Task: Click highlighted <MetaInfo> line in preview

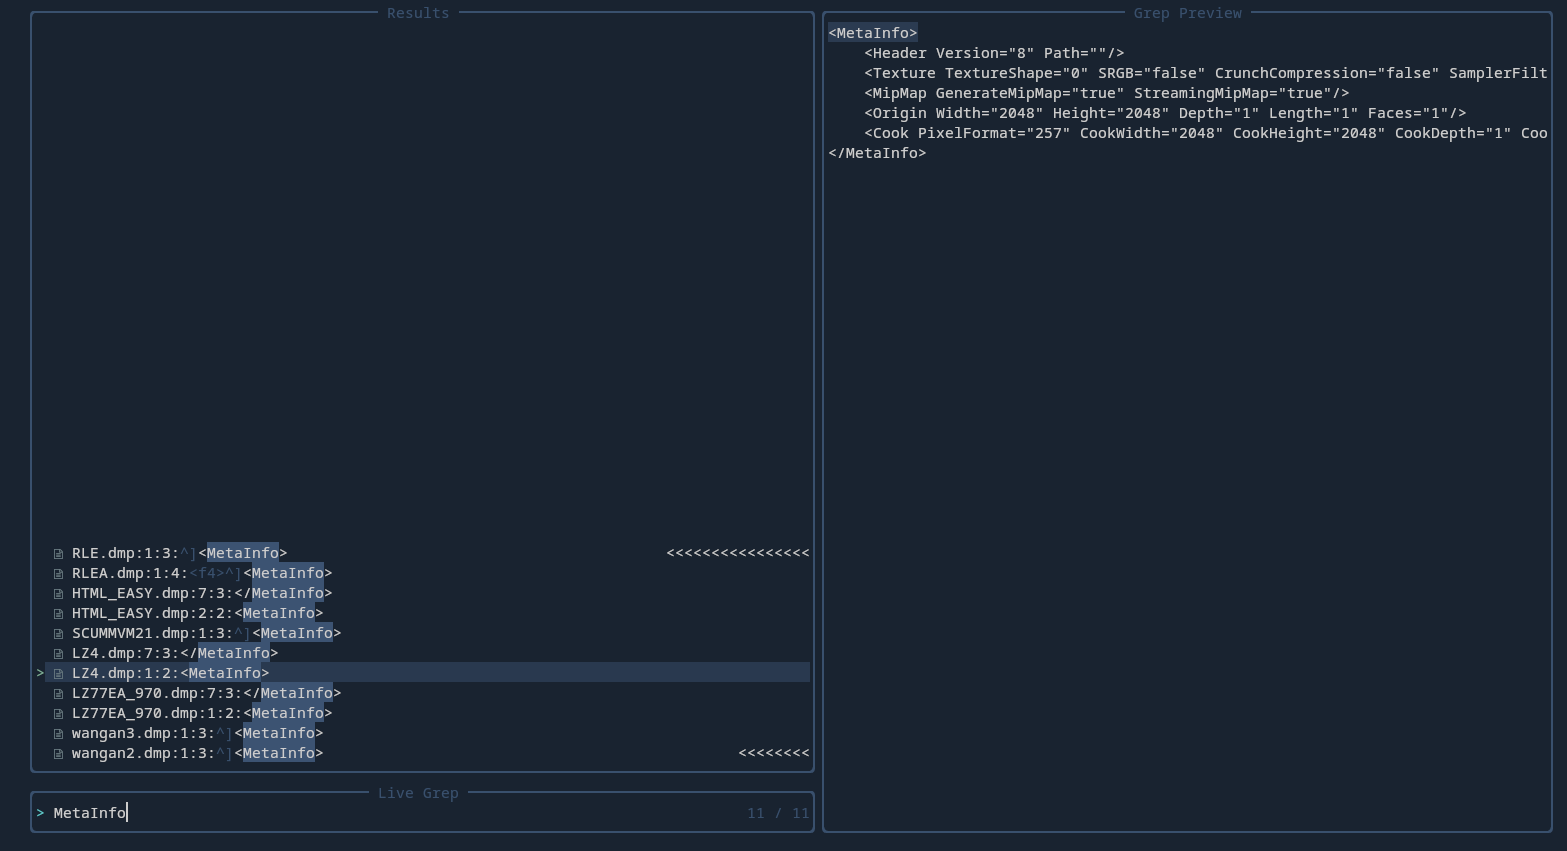Action: coord(873,33)
